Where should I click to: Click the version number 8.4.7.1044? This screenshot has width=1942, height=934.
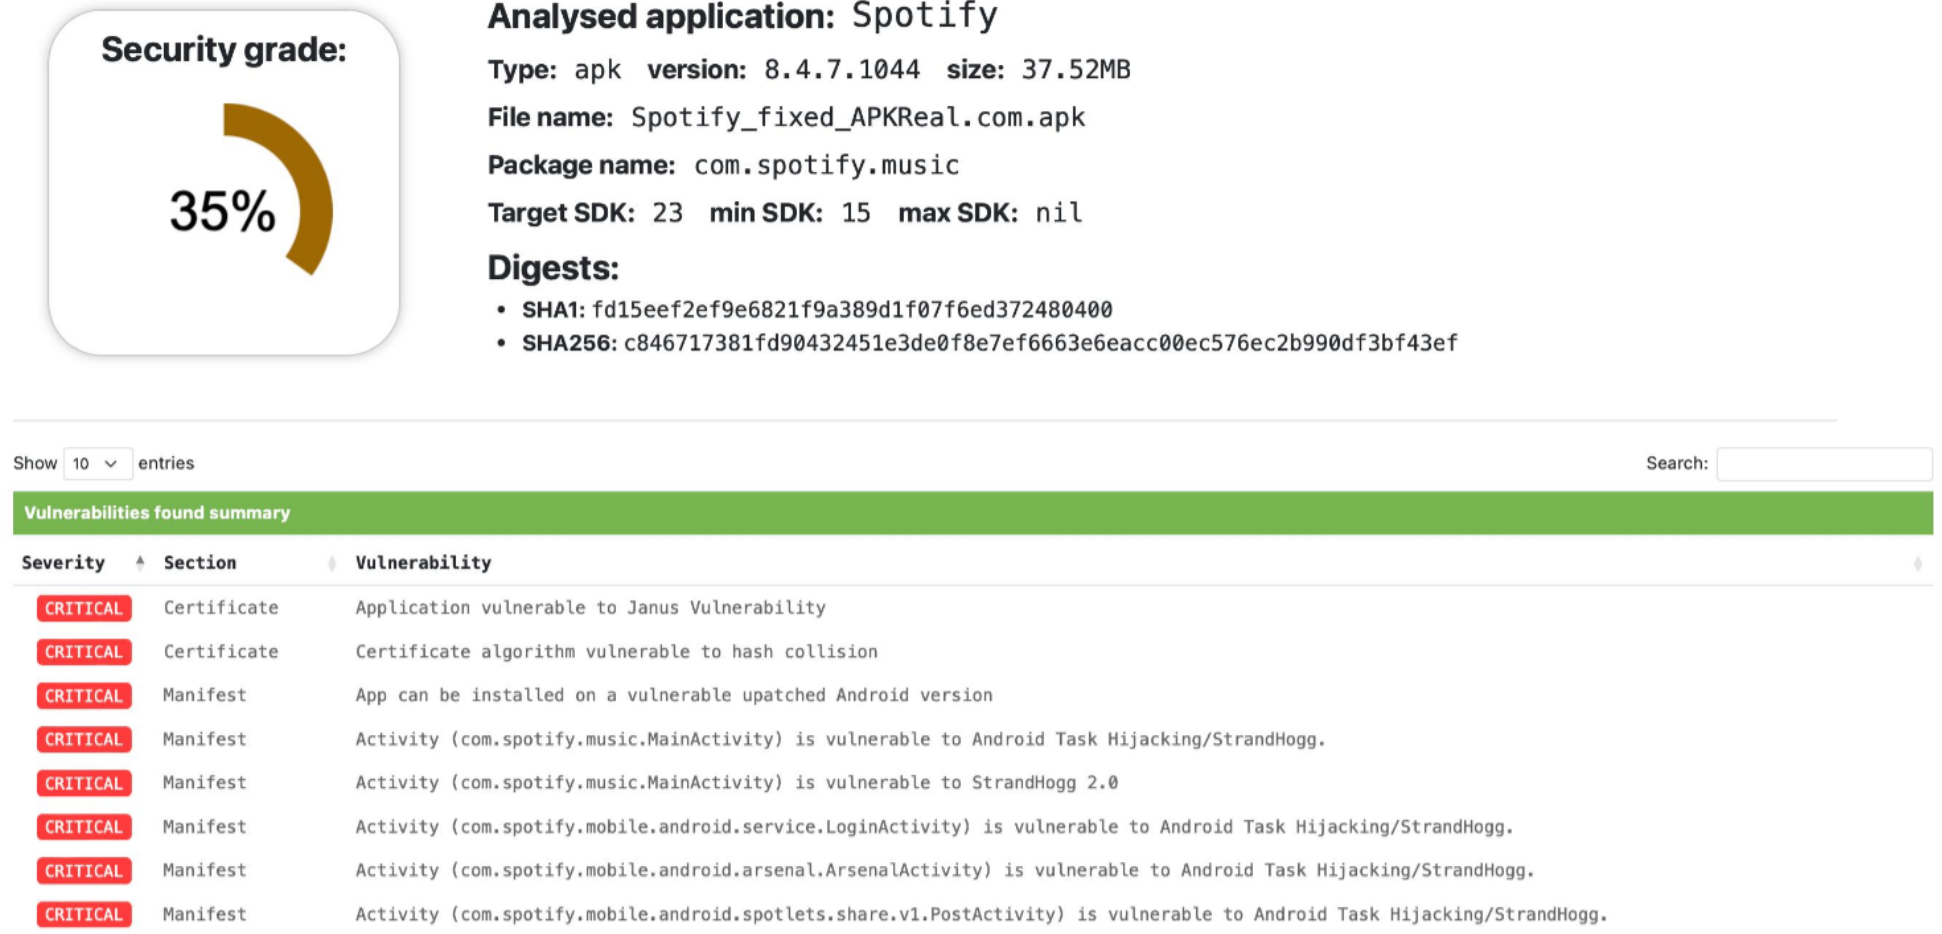click(841, 70)
